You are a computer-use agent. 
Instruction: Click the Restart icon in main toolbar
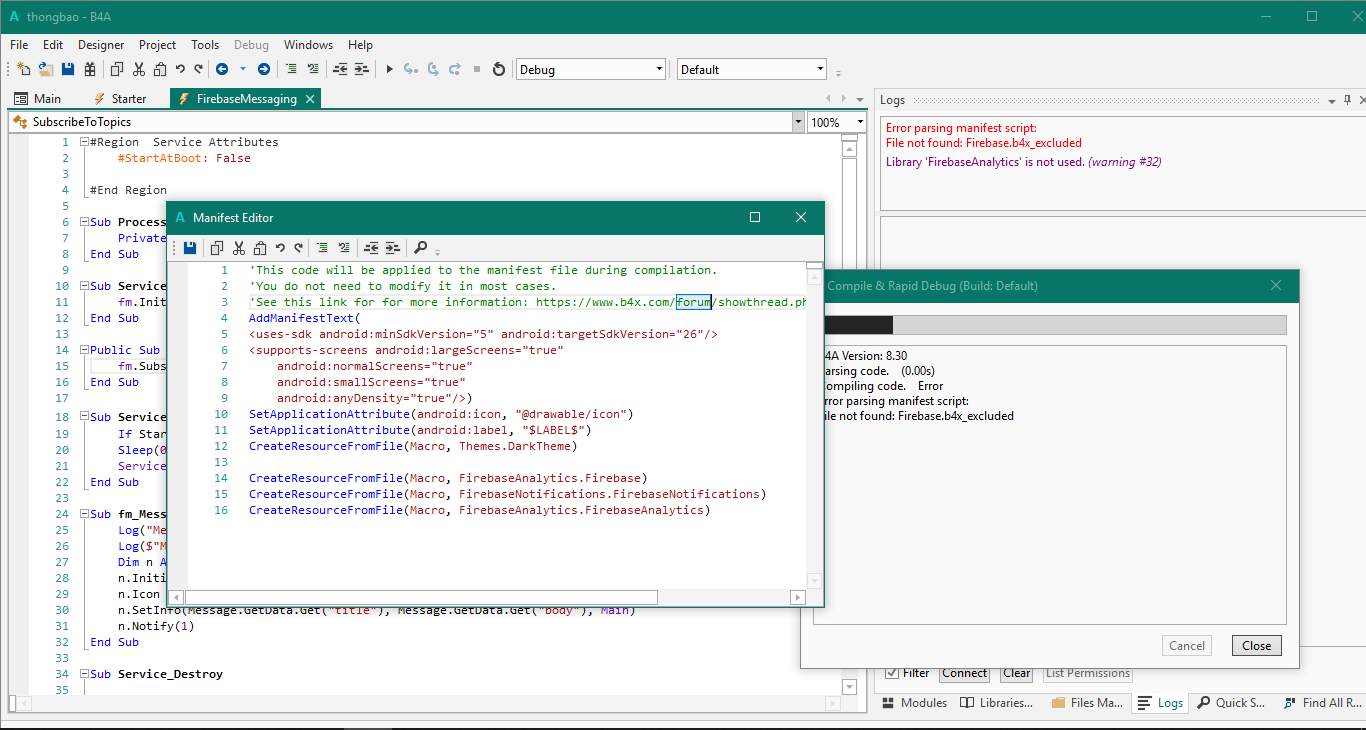[x=499, y=69]
